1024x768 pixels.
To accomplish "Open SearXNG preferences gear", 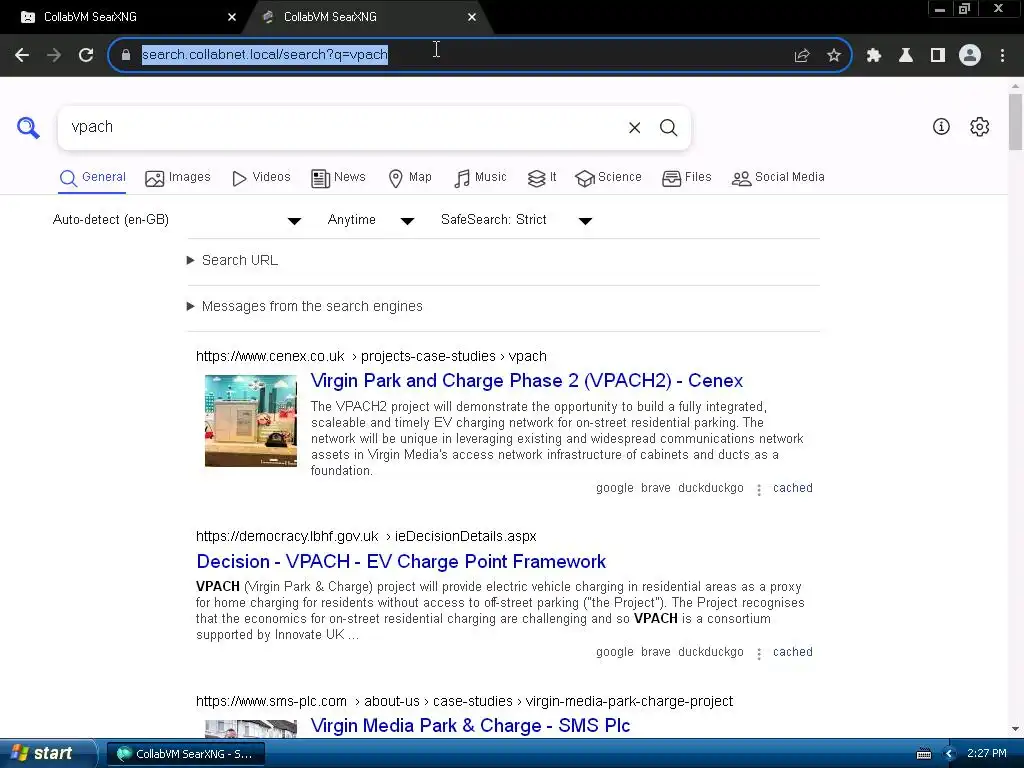I will point(980,127).
